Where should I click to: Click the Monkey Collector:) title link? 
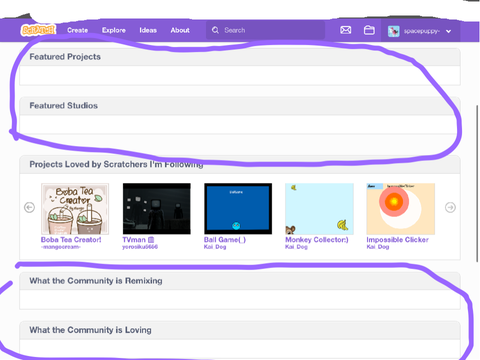[317, 240]
